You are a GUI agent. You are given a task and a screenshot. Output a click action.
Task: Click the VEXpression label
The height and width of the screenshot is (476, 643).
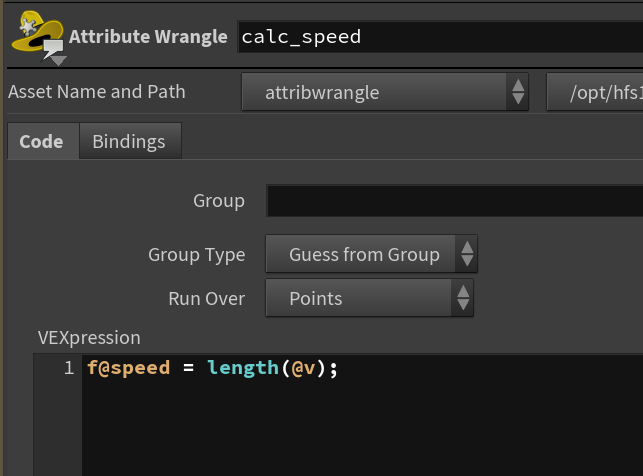(89, 338)
